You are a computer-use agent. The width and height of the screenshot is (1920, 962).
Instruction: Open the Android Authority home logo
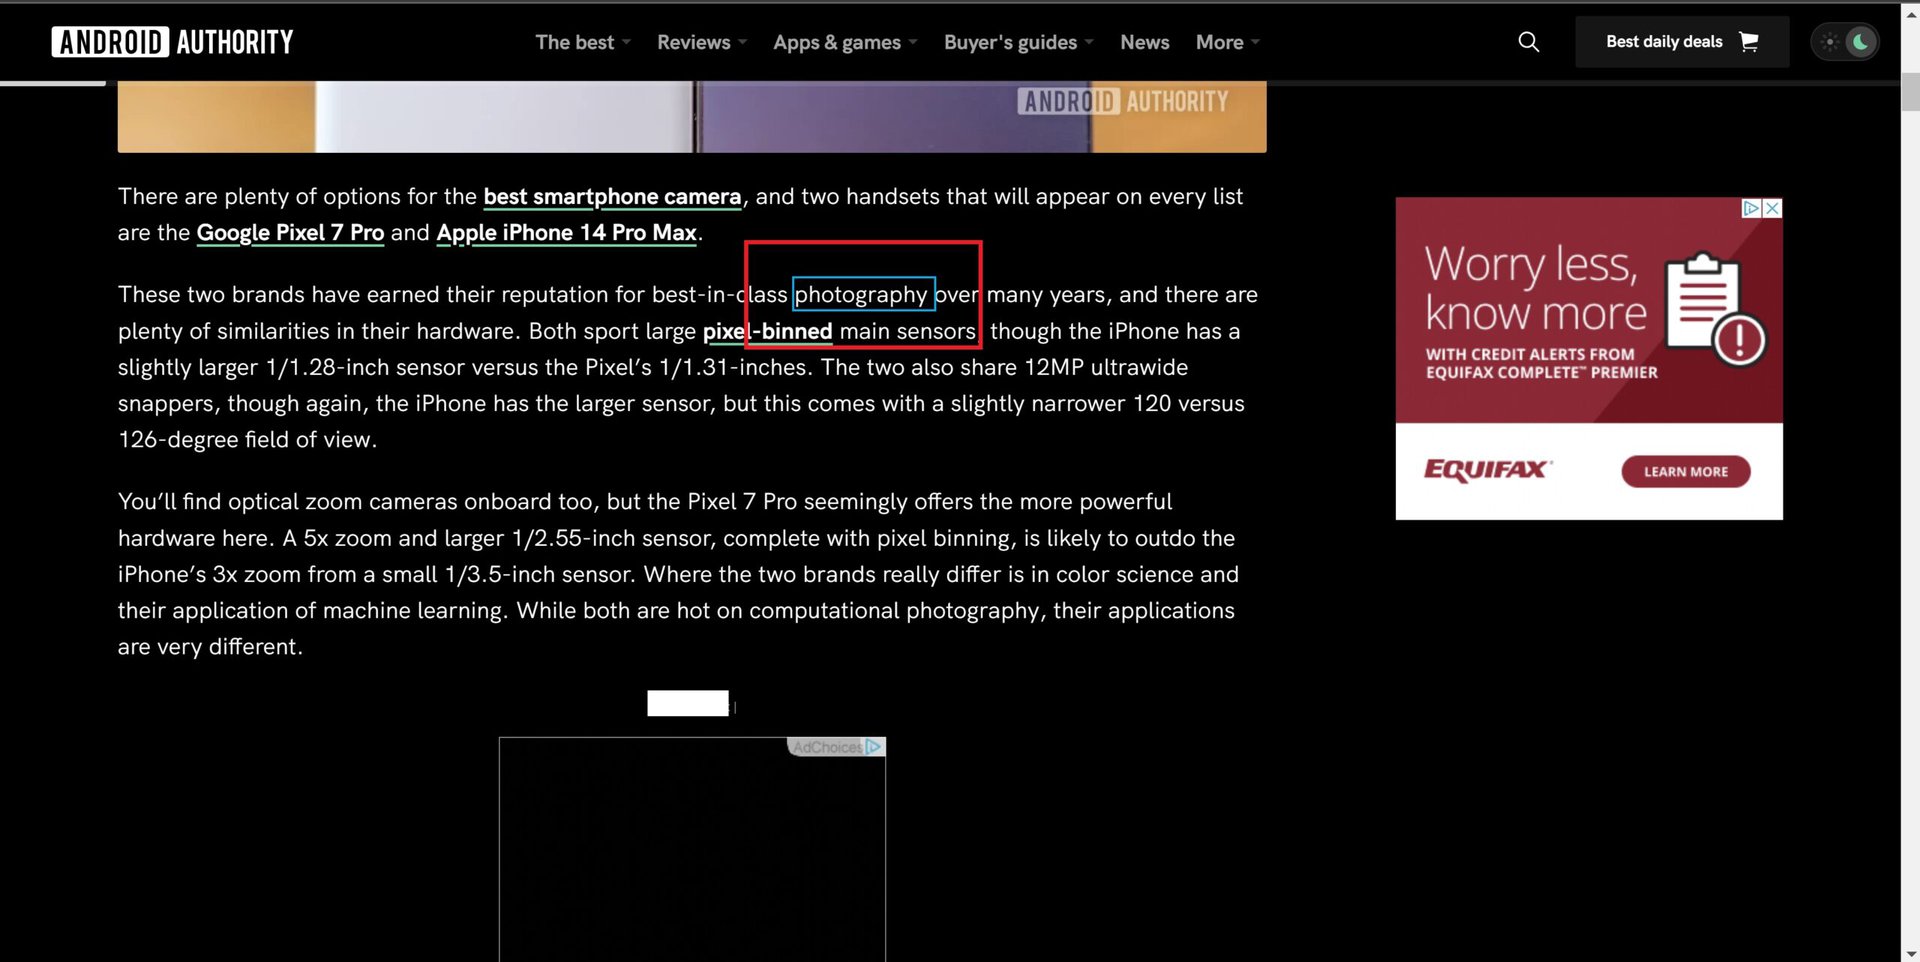coord(172,42)
